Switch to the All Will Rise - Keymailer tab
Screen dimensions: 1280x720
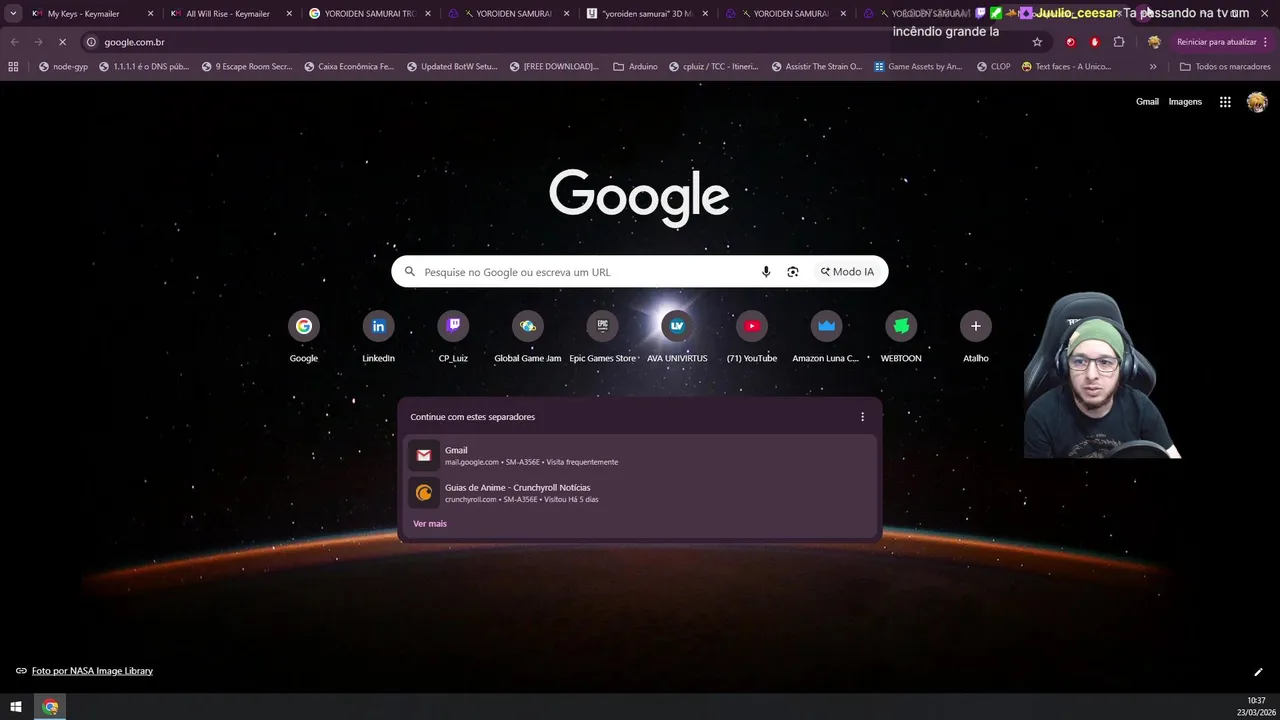coord(230,14)
